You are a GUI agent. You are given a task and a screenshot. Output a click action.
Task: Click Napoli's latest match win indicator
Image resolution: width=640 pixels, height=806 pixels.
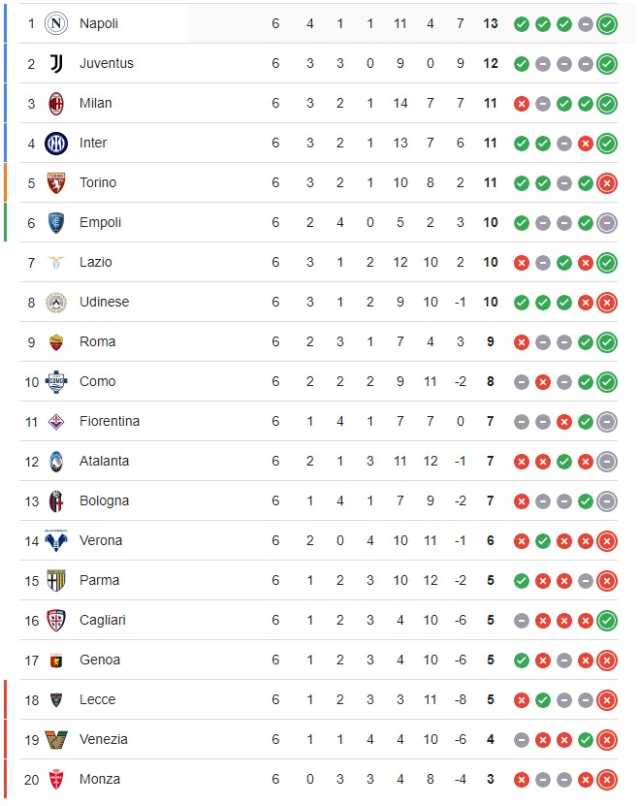(x=607, y=24)
